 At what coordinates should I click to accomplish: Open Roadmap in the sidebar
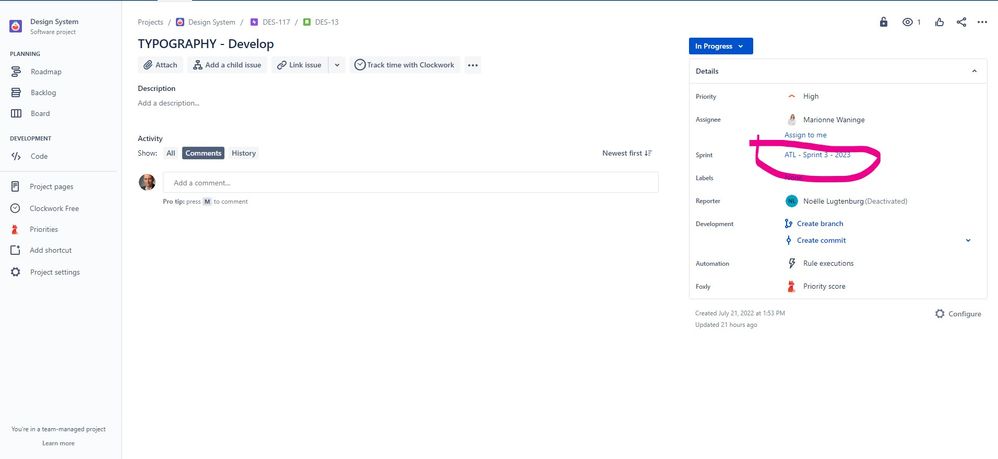click(46, 72)
